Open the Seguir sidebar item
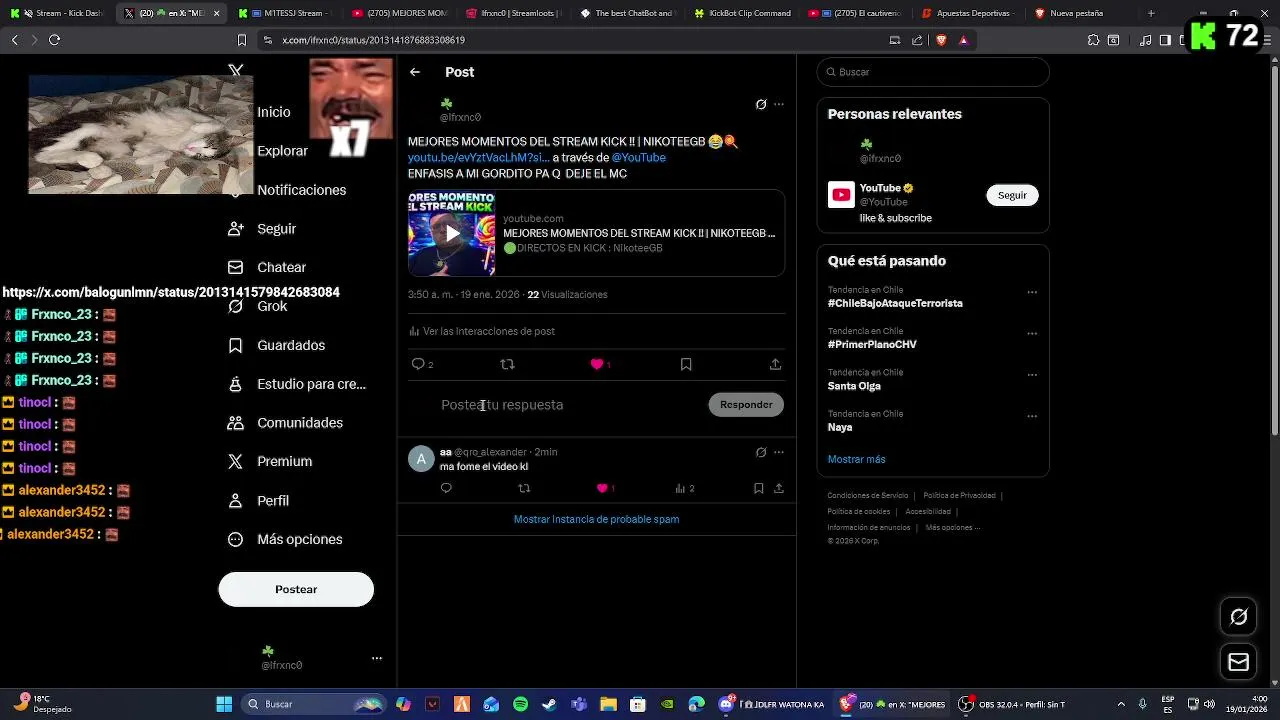1280x720 pixels. 276,229
